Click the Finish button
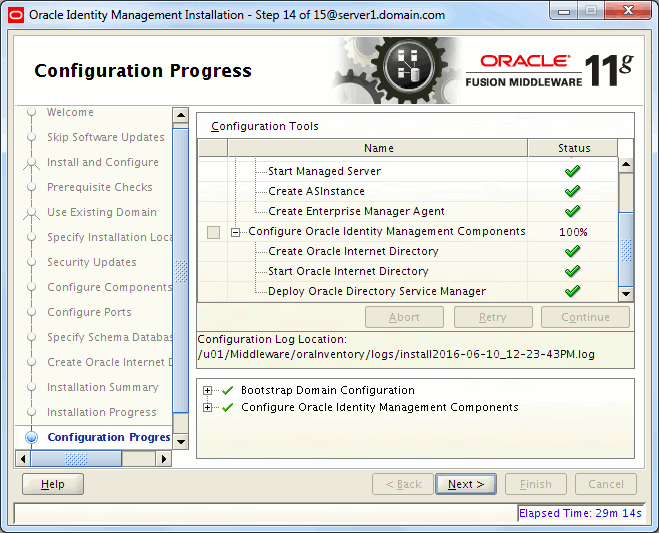This screenshot has width=659, height=533. 536,484
